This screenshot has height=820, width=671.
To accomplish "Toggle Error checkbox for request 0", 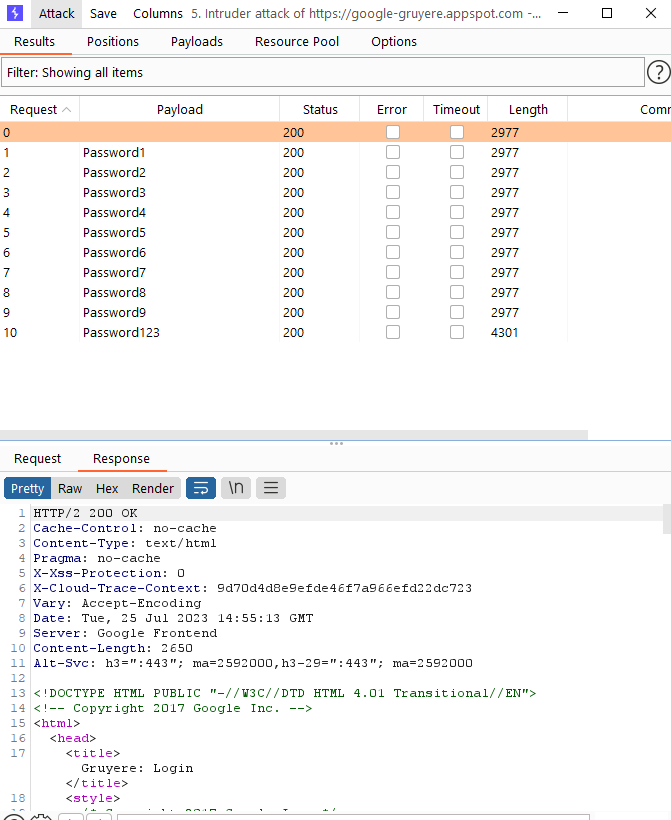I will pyautogui.click(x=393, y=132).
